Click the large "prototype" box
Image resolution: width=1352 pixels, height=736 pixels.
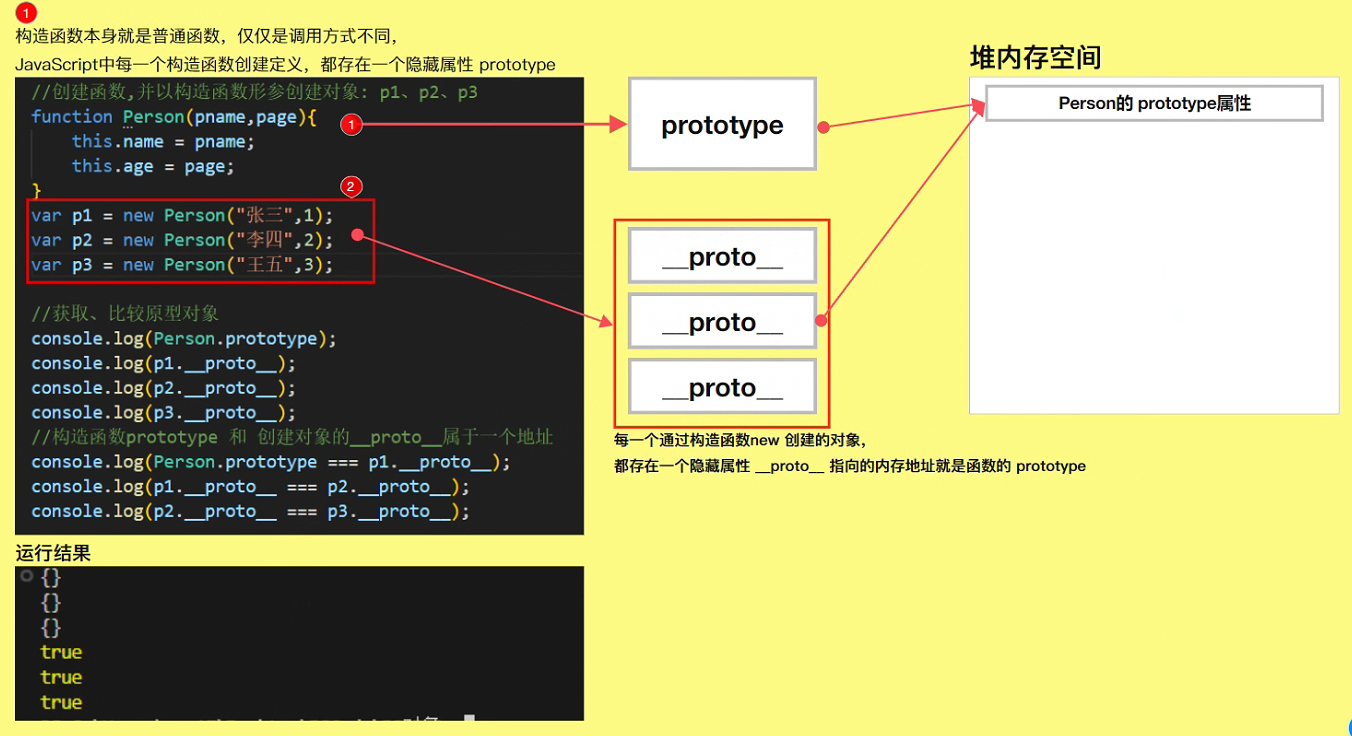(722, 125)
